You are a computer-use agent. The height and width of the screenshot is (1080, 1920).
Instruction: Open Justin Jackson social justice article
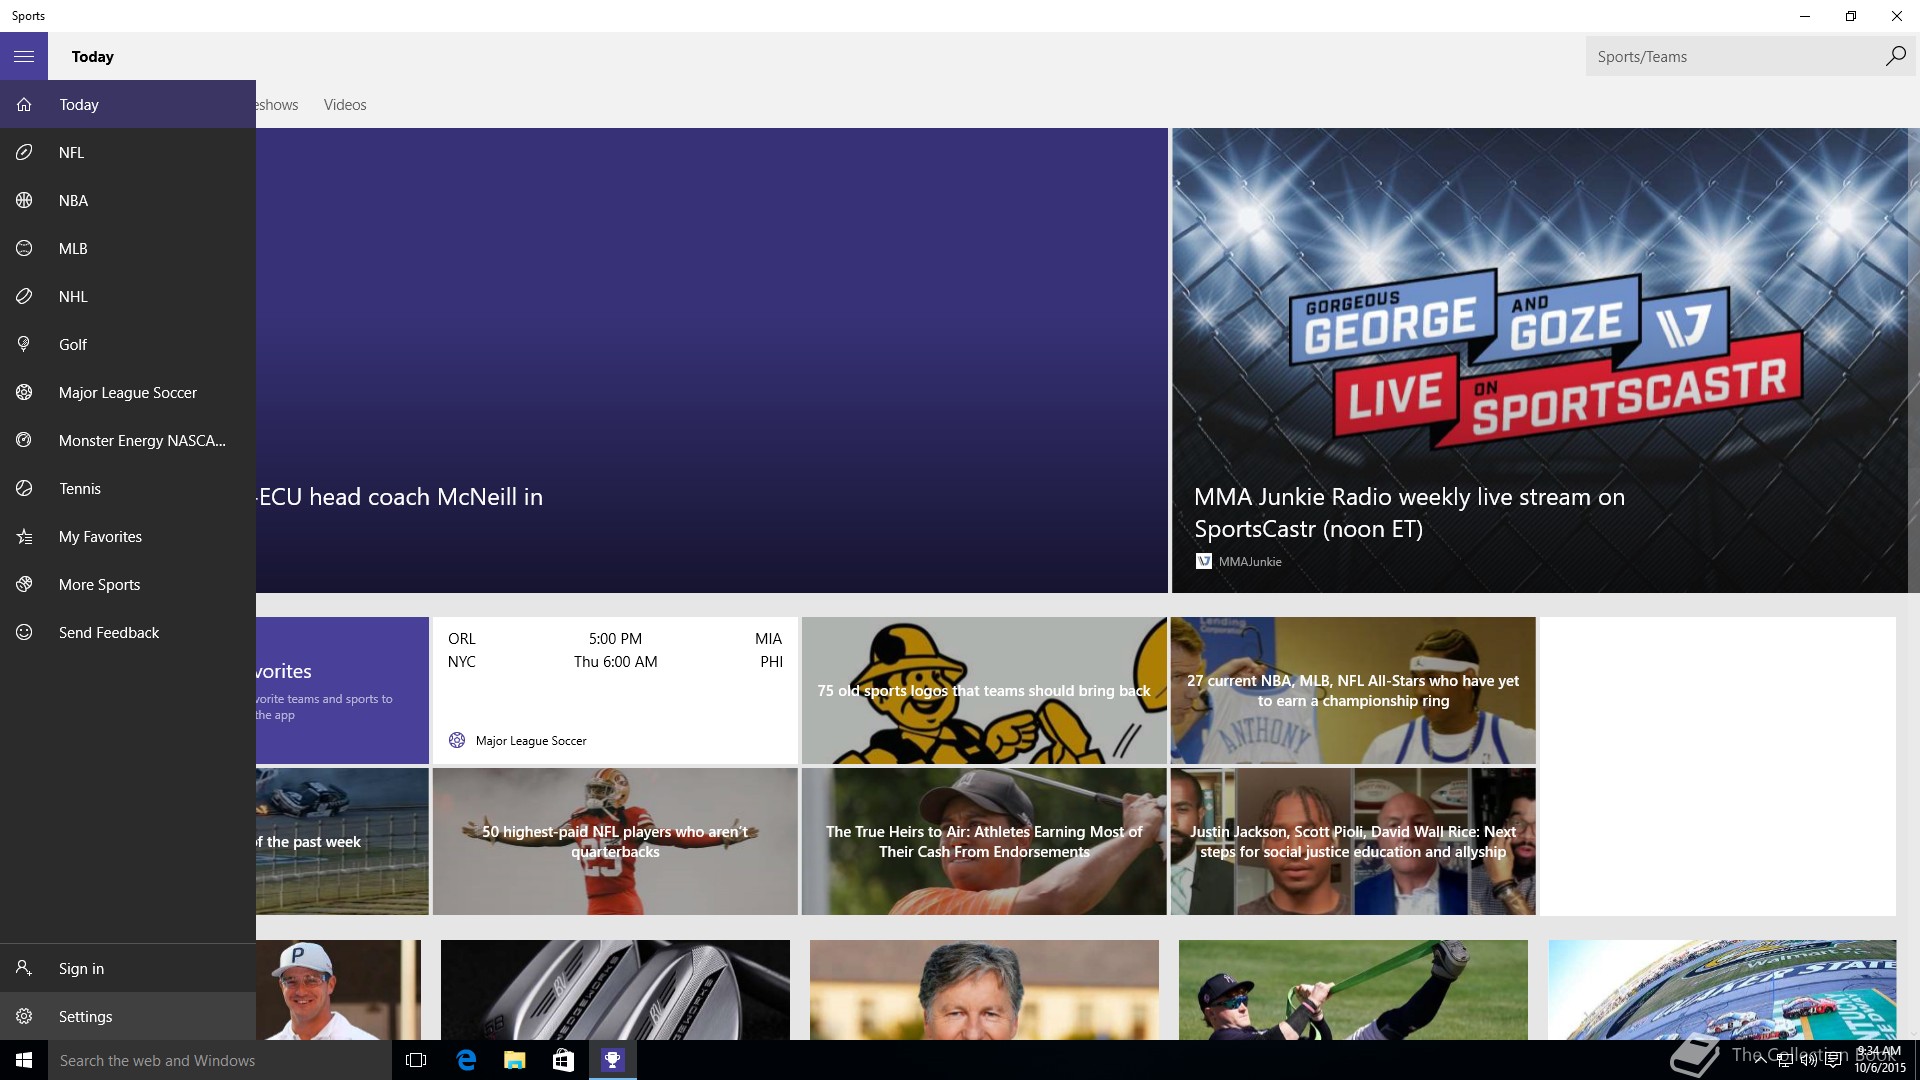[1353, 841]
